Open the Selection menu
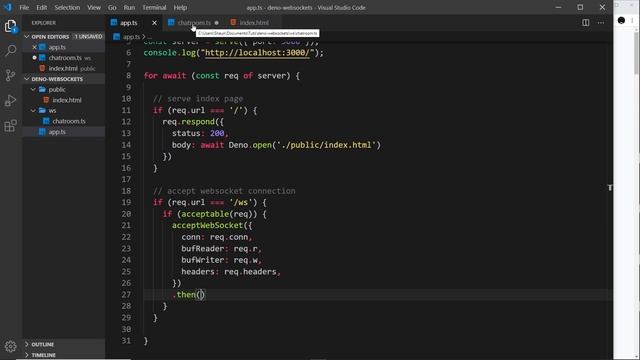640x360 pixels. point(67,7)
